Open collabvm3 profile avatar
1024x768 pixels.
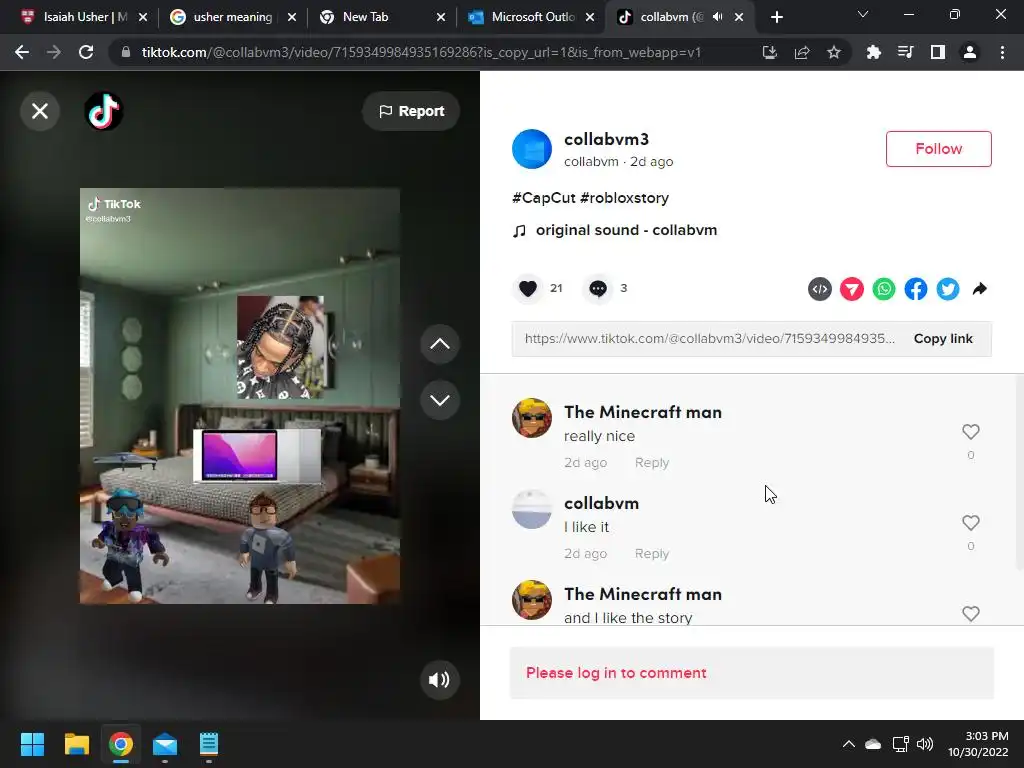(x=532, y=149)
